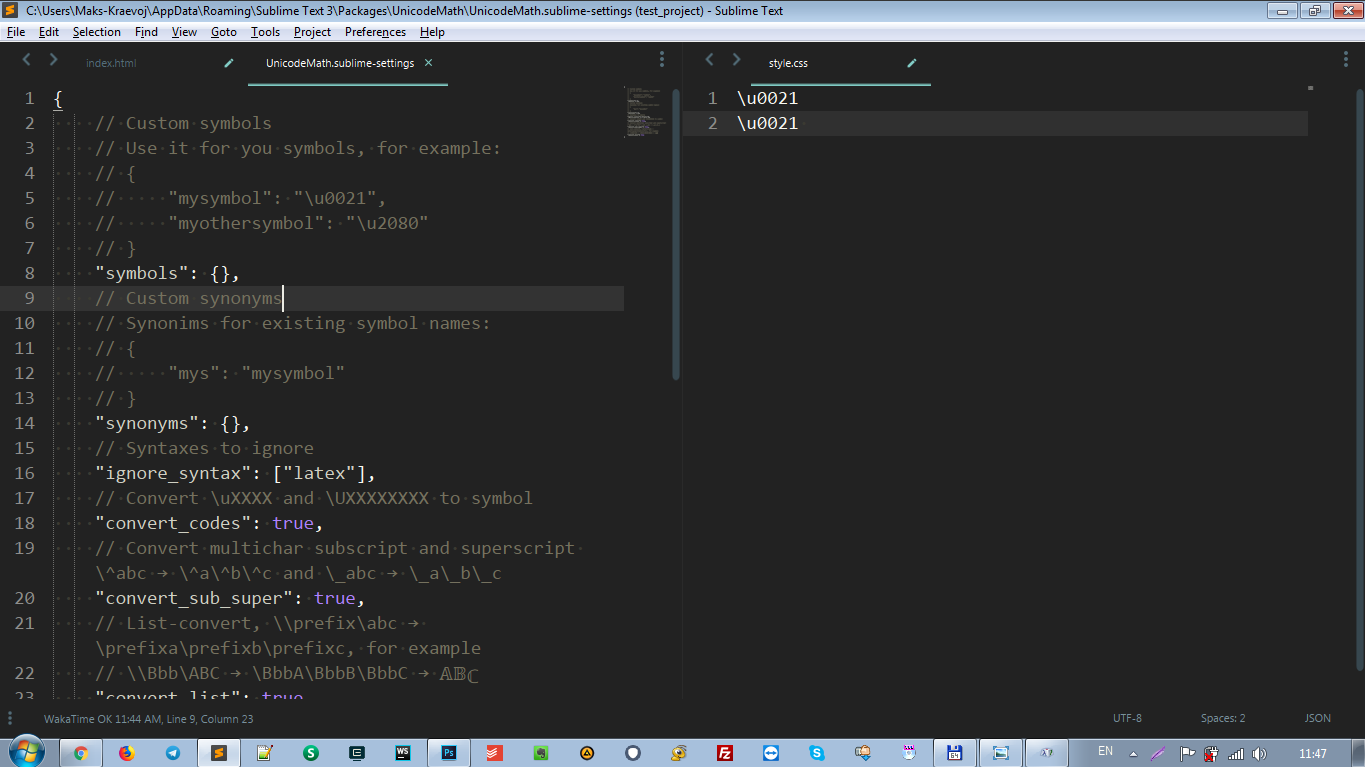Screen dimensions: 1365x767
Task: Open Todoist from taskbar
Action: click(495, 753)
